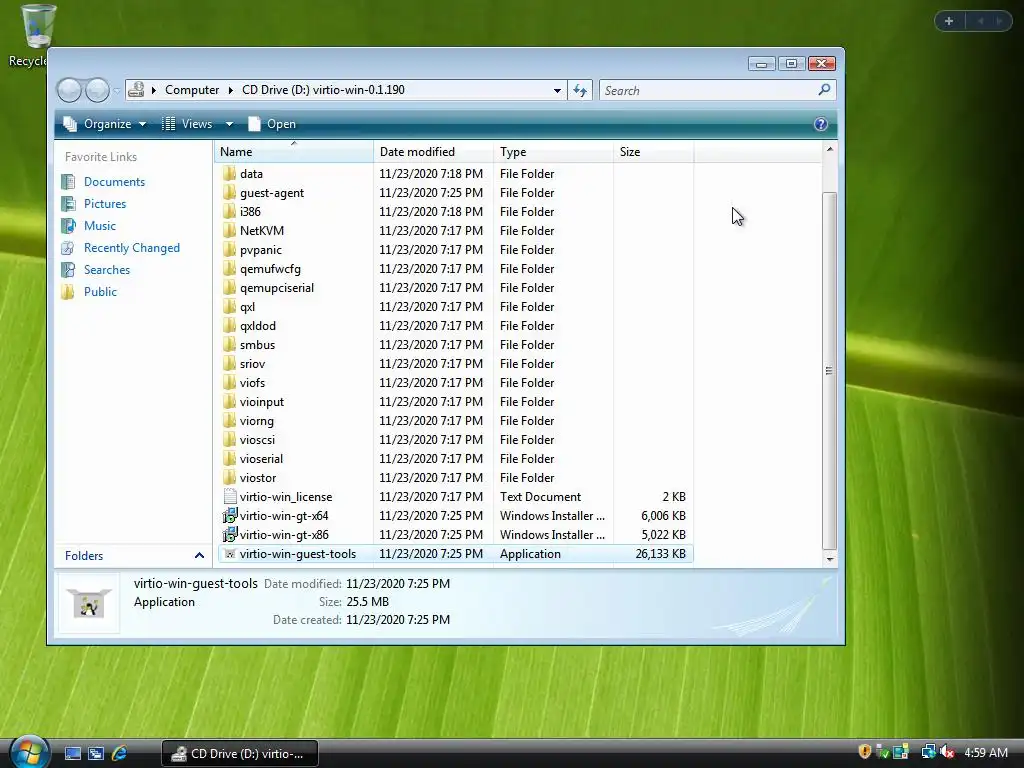Click the Forward navigation arrow button
Screen dimensions: 1024x768
(x=97, y=90)
